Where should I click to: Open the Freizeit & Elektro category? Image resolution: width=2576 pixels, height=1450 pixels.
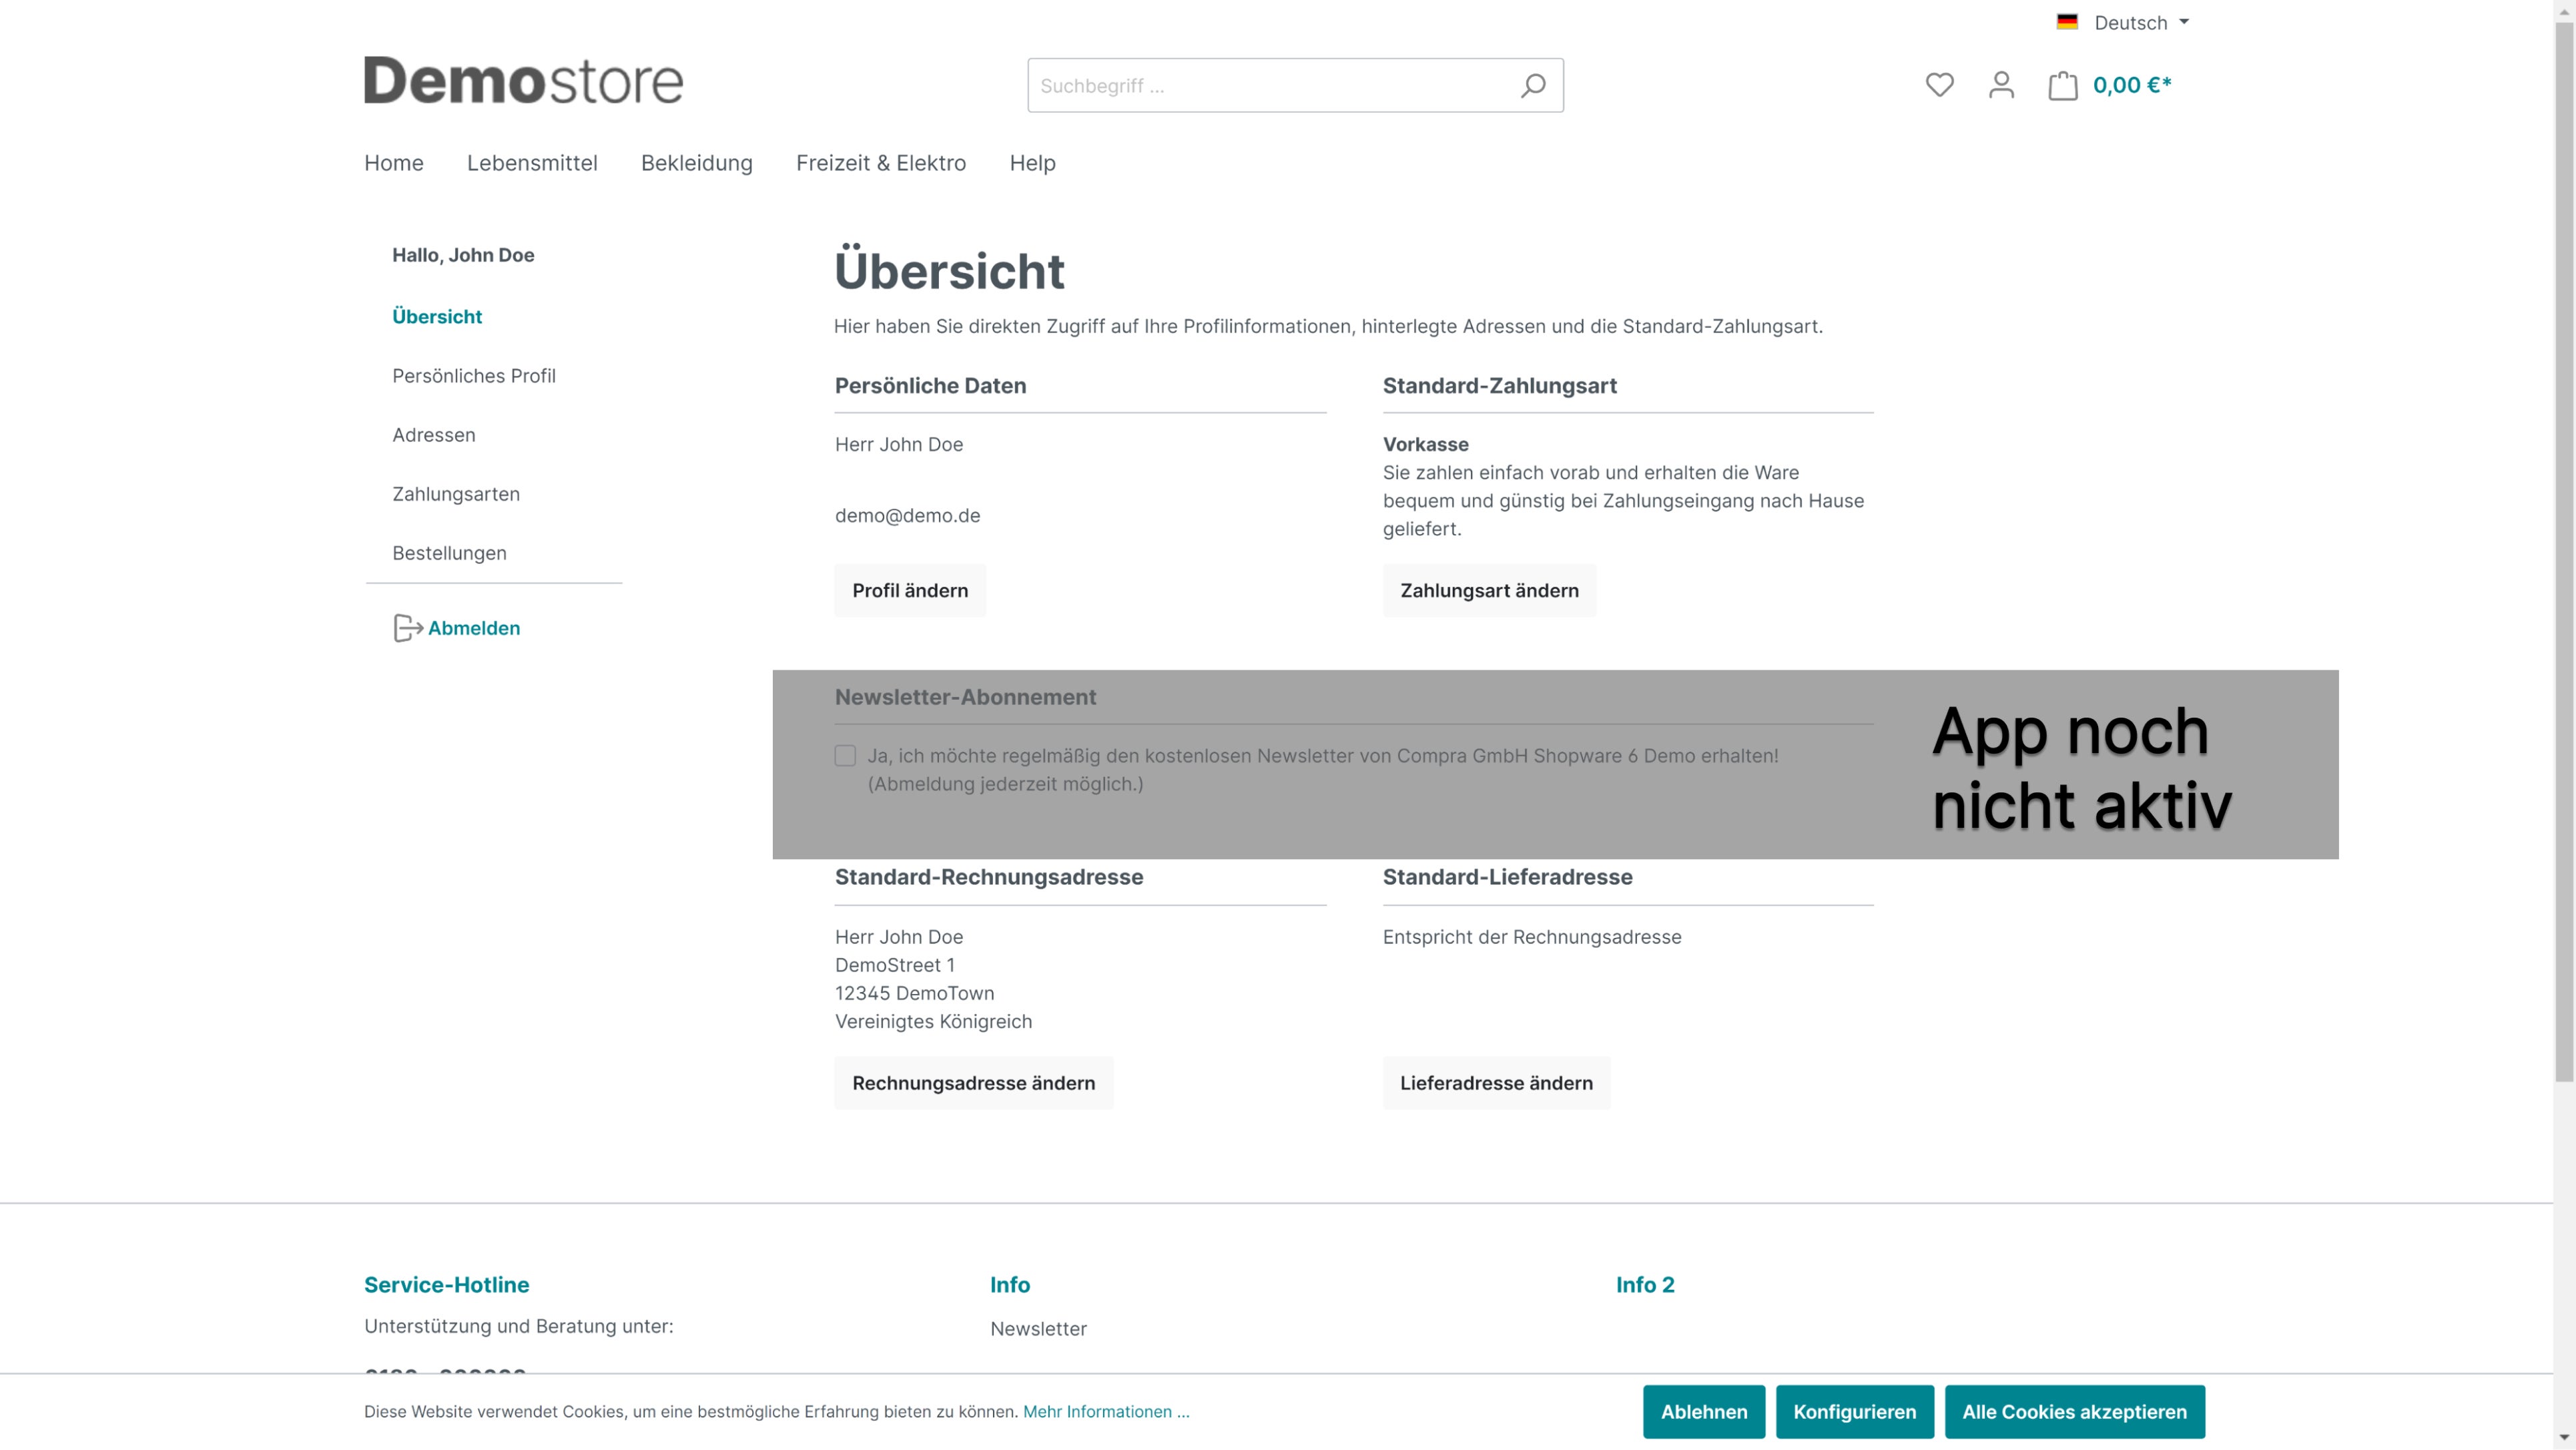[881, 163]
